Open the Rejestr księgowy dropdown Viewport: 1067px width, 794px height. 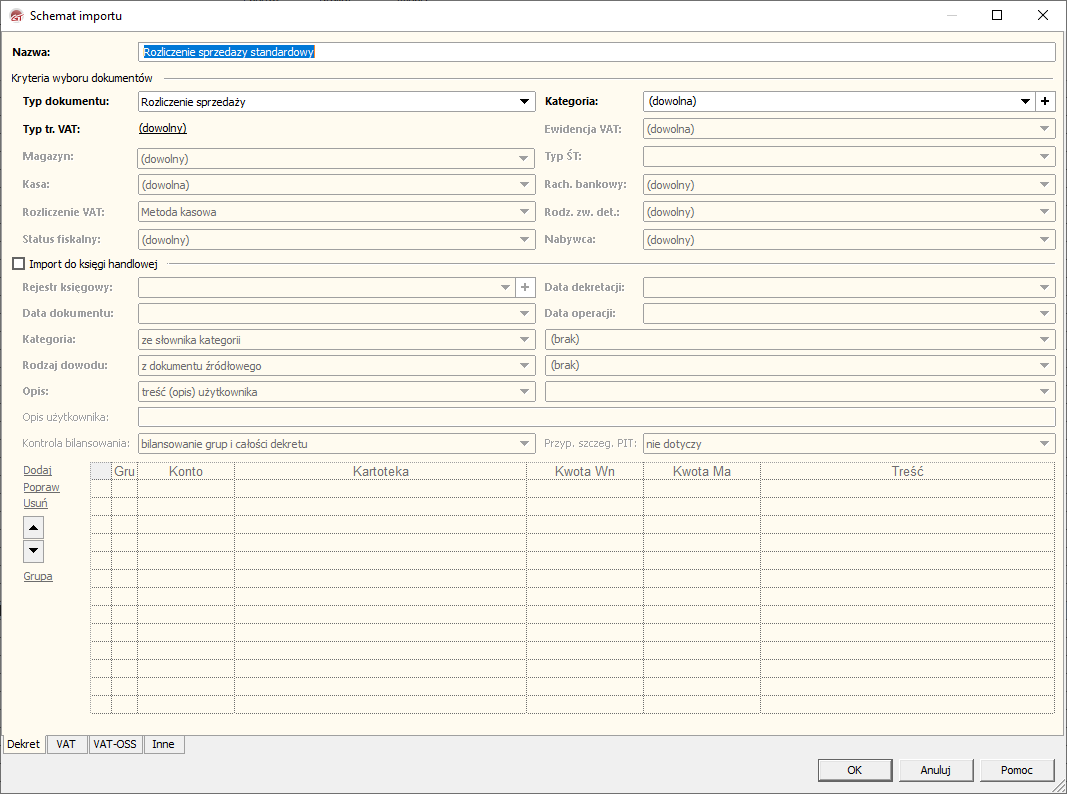click(x=327, y=287)
